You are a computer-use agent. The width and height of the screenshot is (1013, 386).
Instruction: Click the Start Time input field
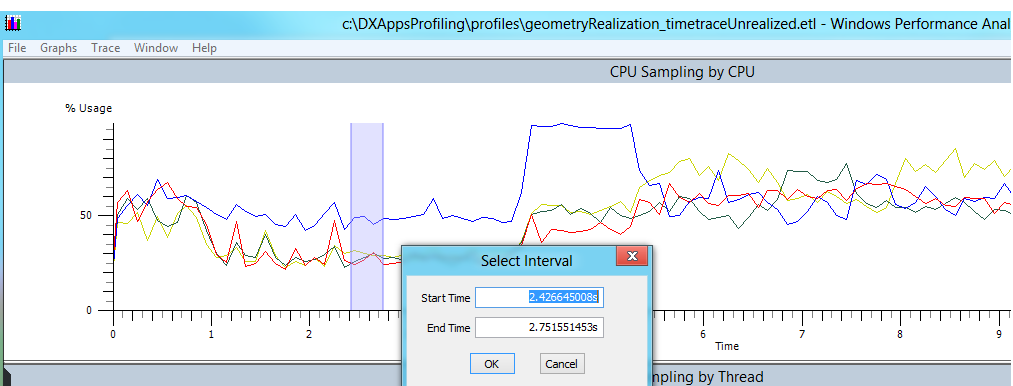[539, 297]
